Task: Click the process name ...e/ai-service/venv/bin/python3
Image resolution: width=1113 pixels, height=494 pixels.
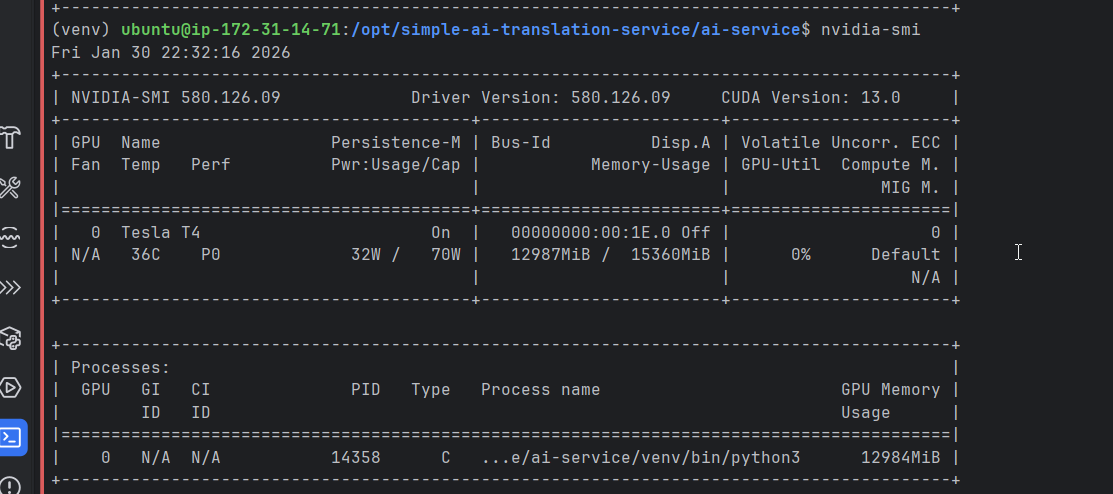Action: 640,458
